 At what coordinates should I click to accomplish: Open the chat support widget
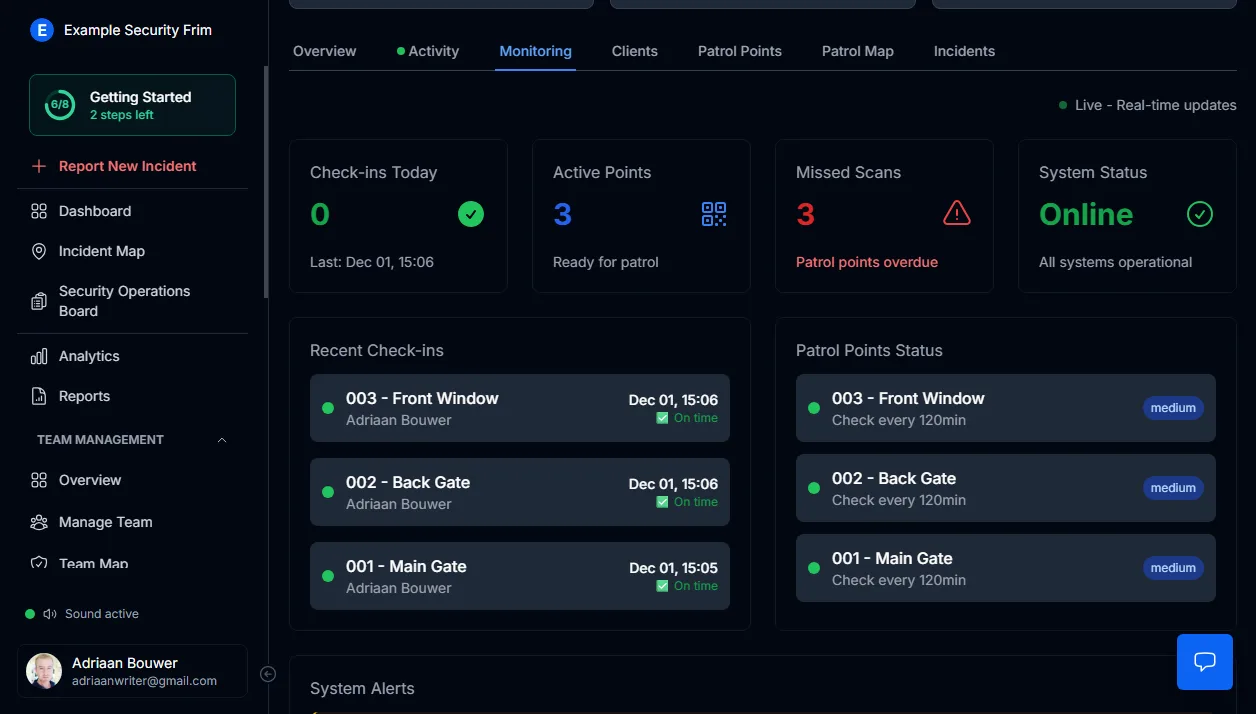1204,662
